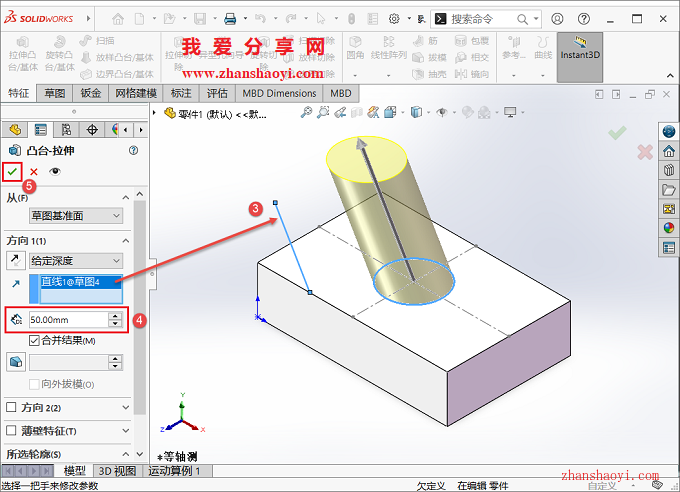Image resolution: width=680 pixels, height=492 pixels.
Task: Open the 给定深度 end condition dropdown
Action: click(77, 261)
